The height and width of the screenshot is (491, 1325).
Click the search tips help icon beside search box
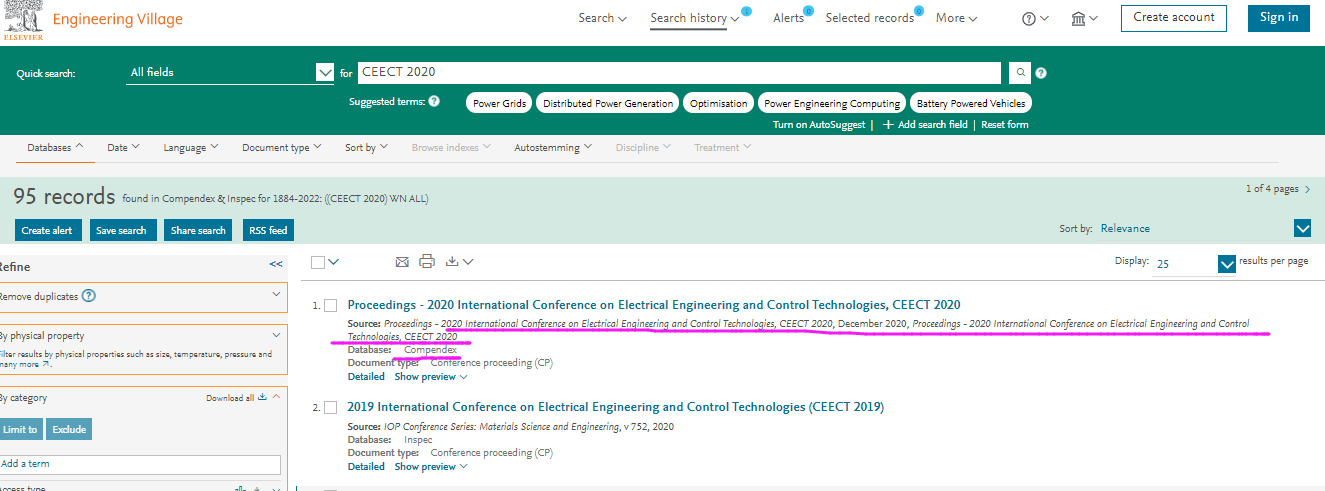click(x=1041, y=73)
